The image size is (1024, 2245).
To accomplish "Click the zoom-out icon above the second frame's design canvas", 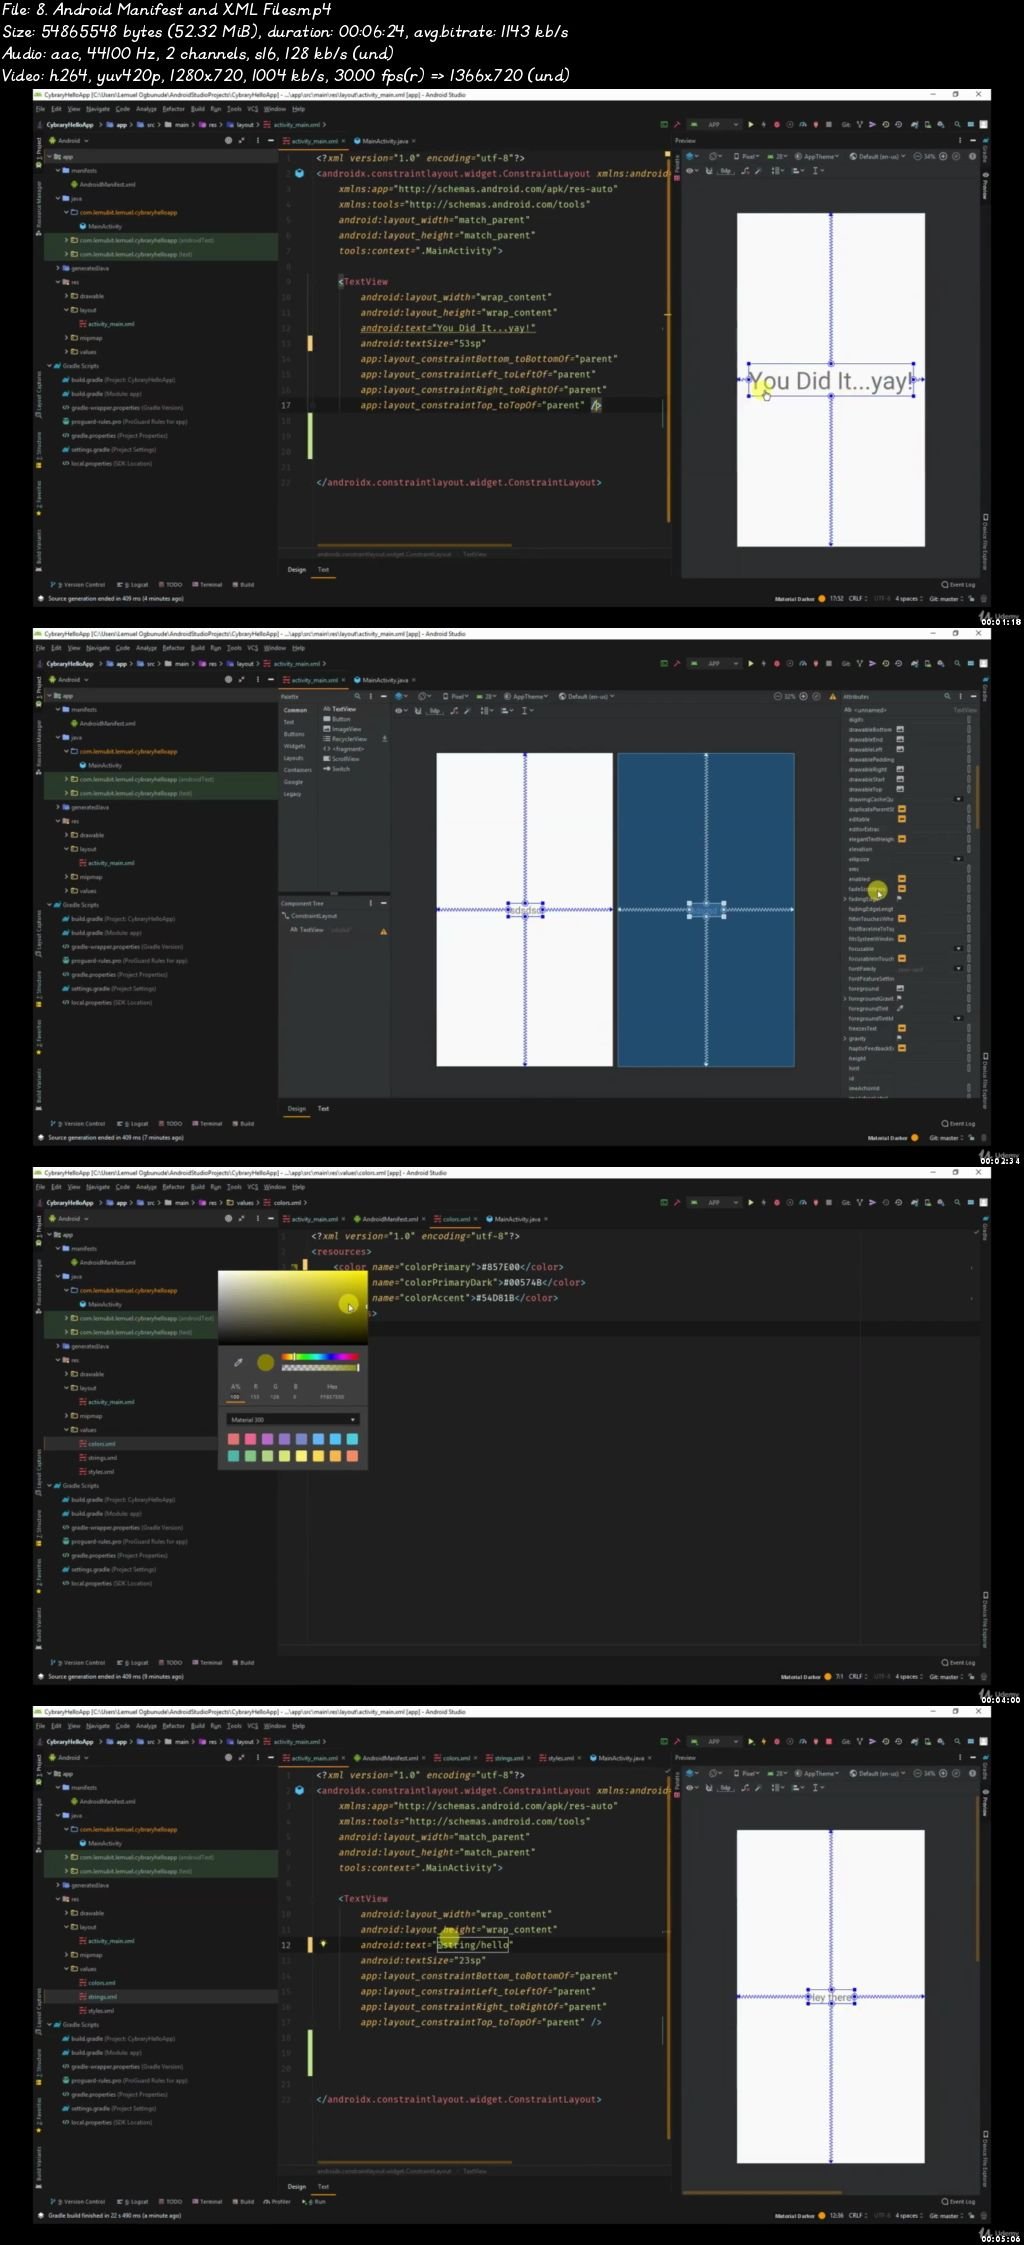I will tap(778, 696).
